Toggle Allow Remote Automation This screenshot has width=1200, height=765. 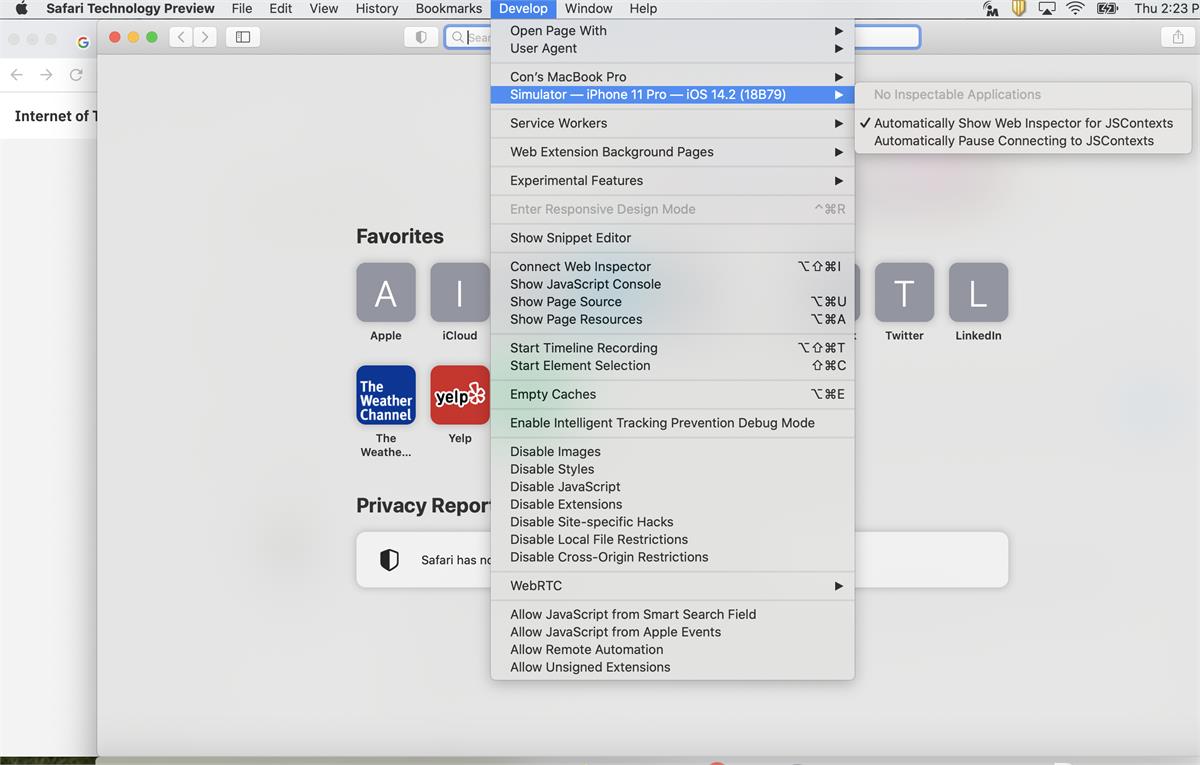coord(673,650)
